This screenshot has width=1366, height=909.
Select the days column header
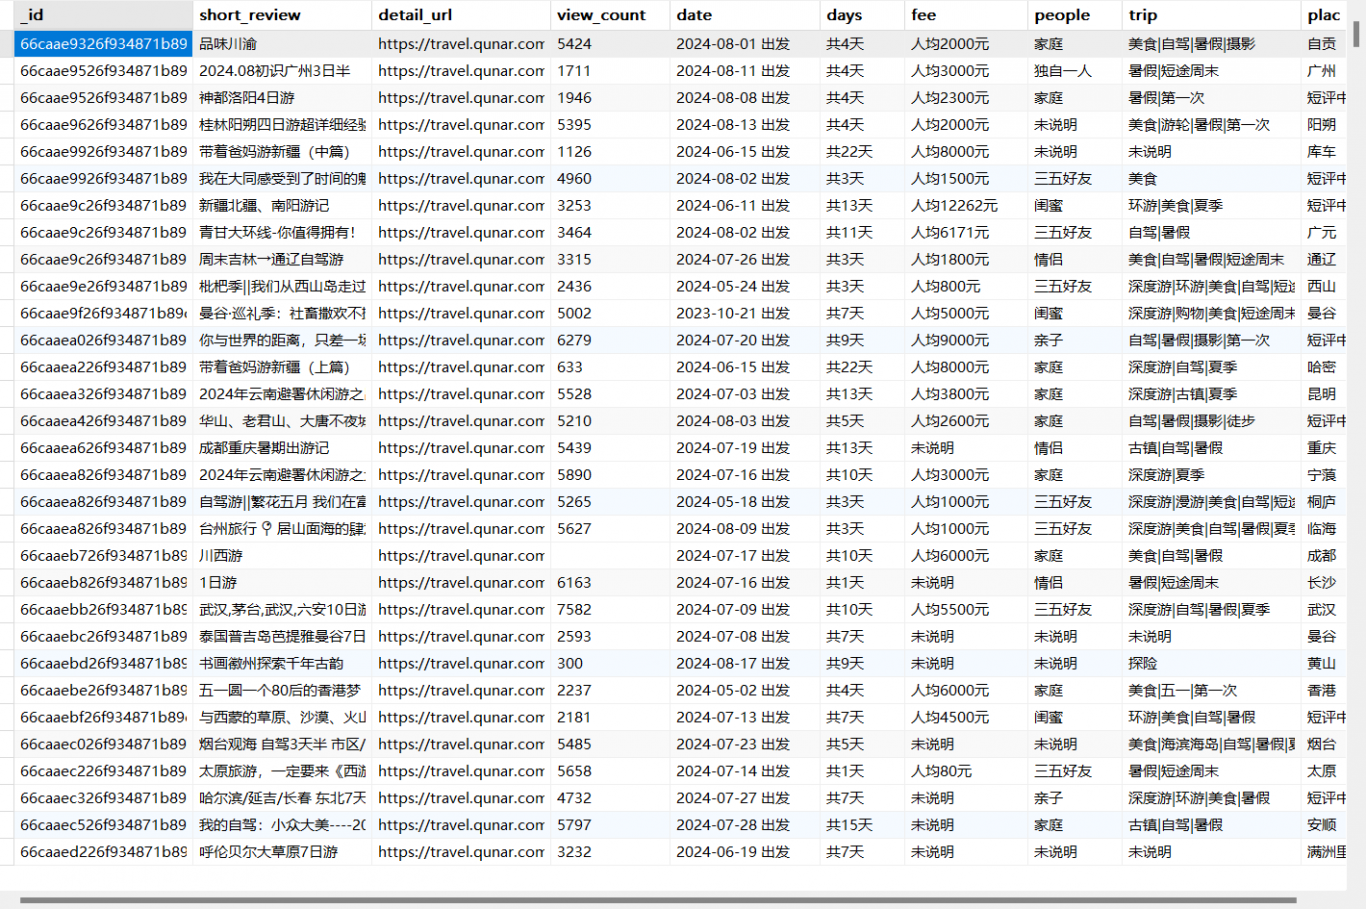pos(862,15)
